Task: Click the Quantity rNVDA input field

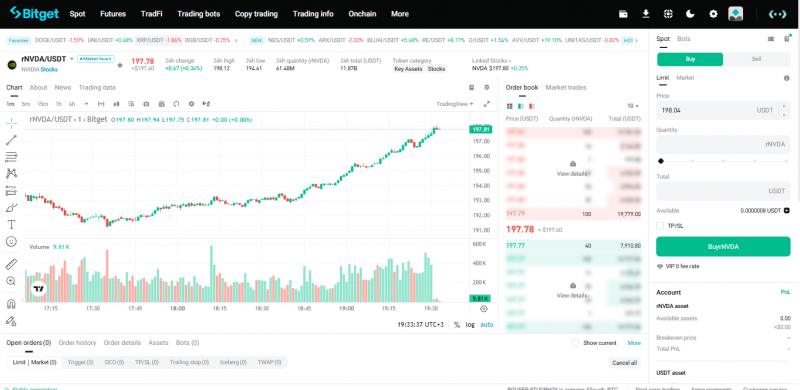Action: (x=723, y=144)
